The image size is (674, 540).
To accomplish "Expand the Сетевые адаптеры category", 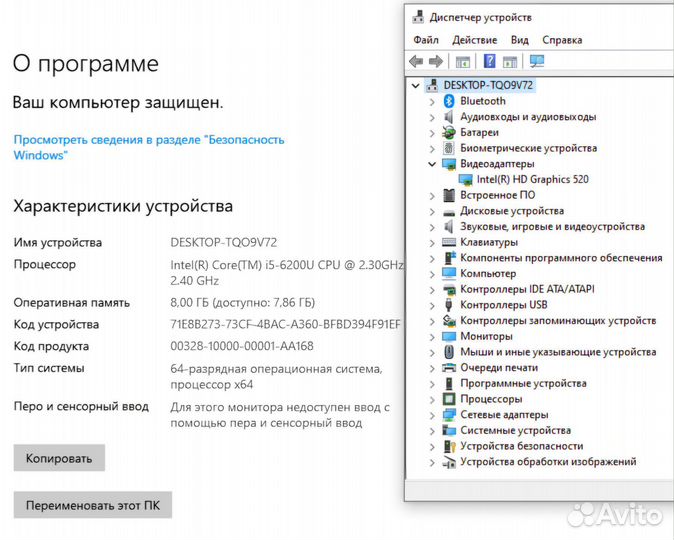I will 432,415.
